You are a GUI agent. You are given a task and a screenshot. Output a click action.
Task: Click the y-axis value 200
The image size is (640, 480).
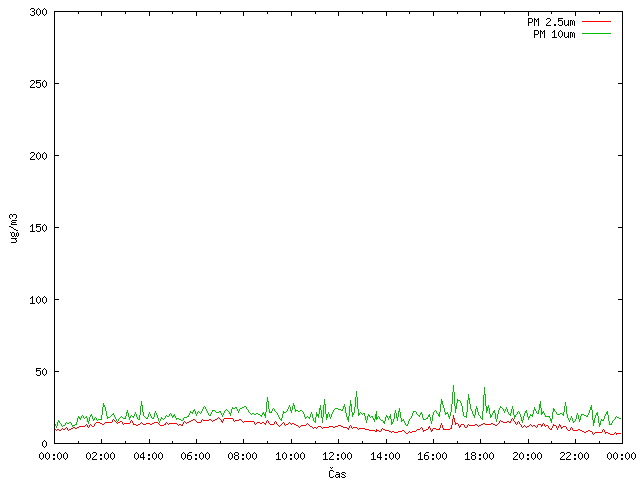(x=38, y=156)
